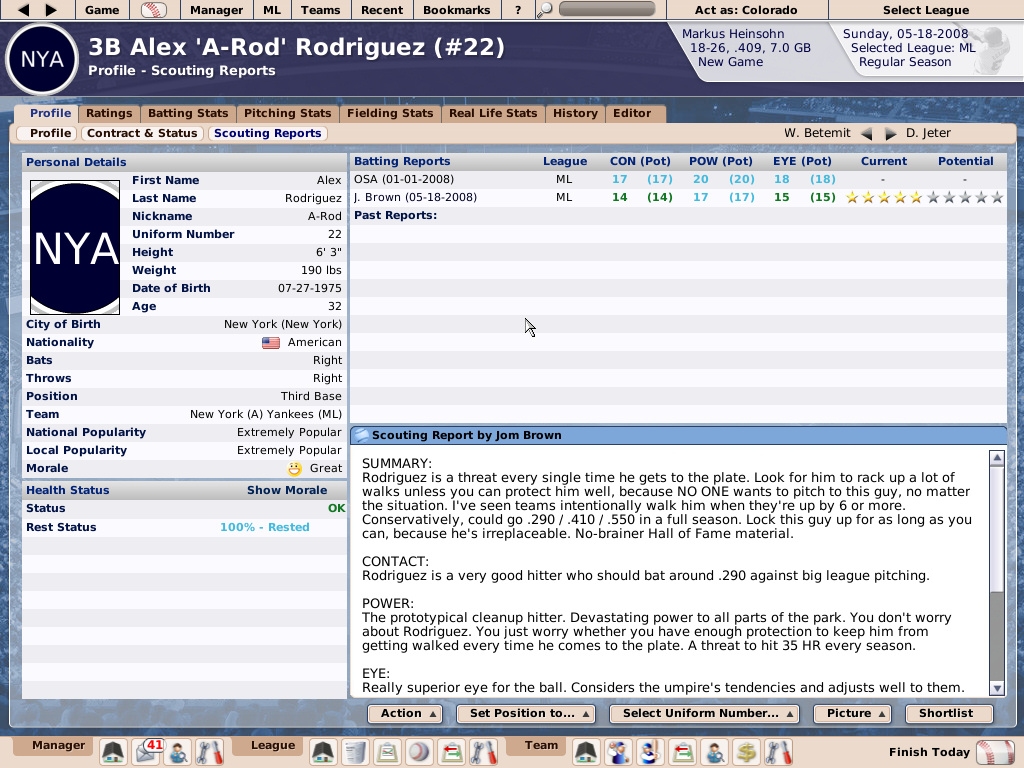Open the manager person-search icon
The image size is (1024, 768).
point(178,752)
